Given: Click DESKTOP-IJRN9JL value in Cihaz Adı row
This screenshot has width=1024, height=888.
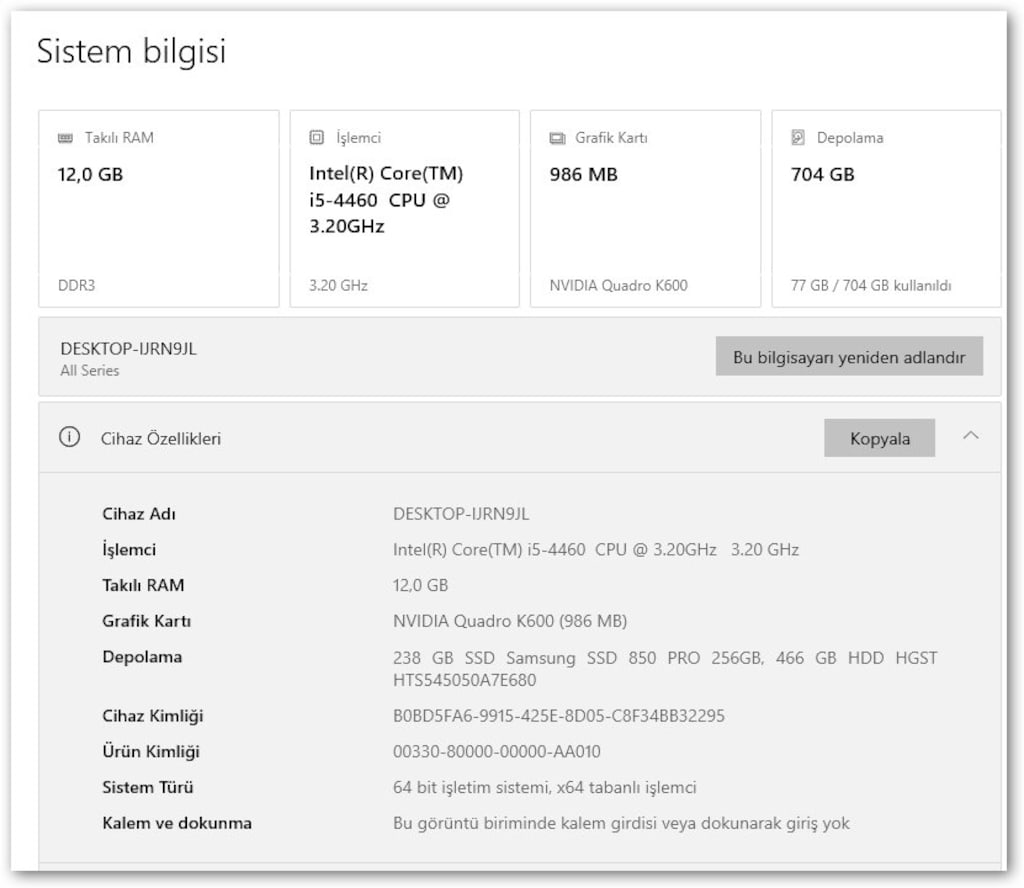Looking at the screenshot, I should click(461, 514).
